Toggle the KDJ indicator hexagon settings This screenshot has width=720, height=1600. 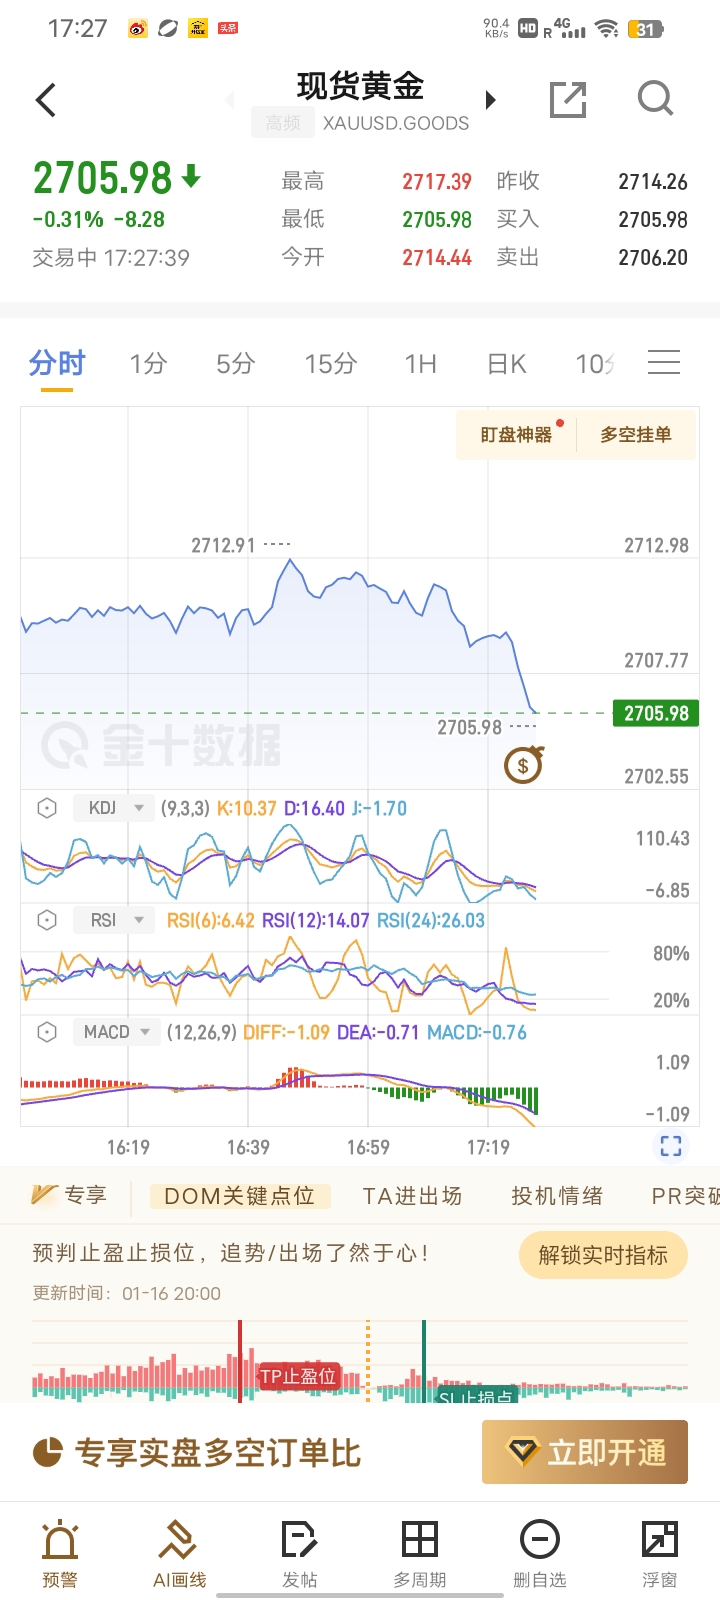(x=47, y=808)
